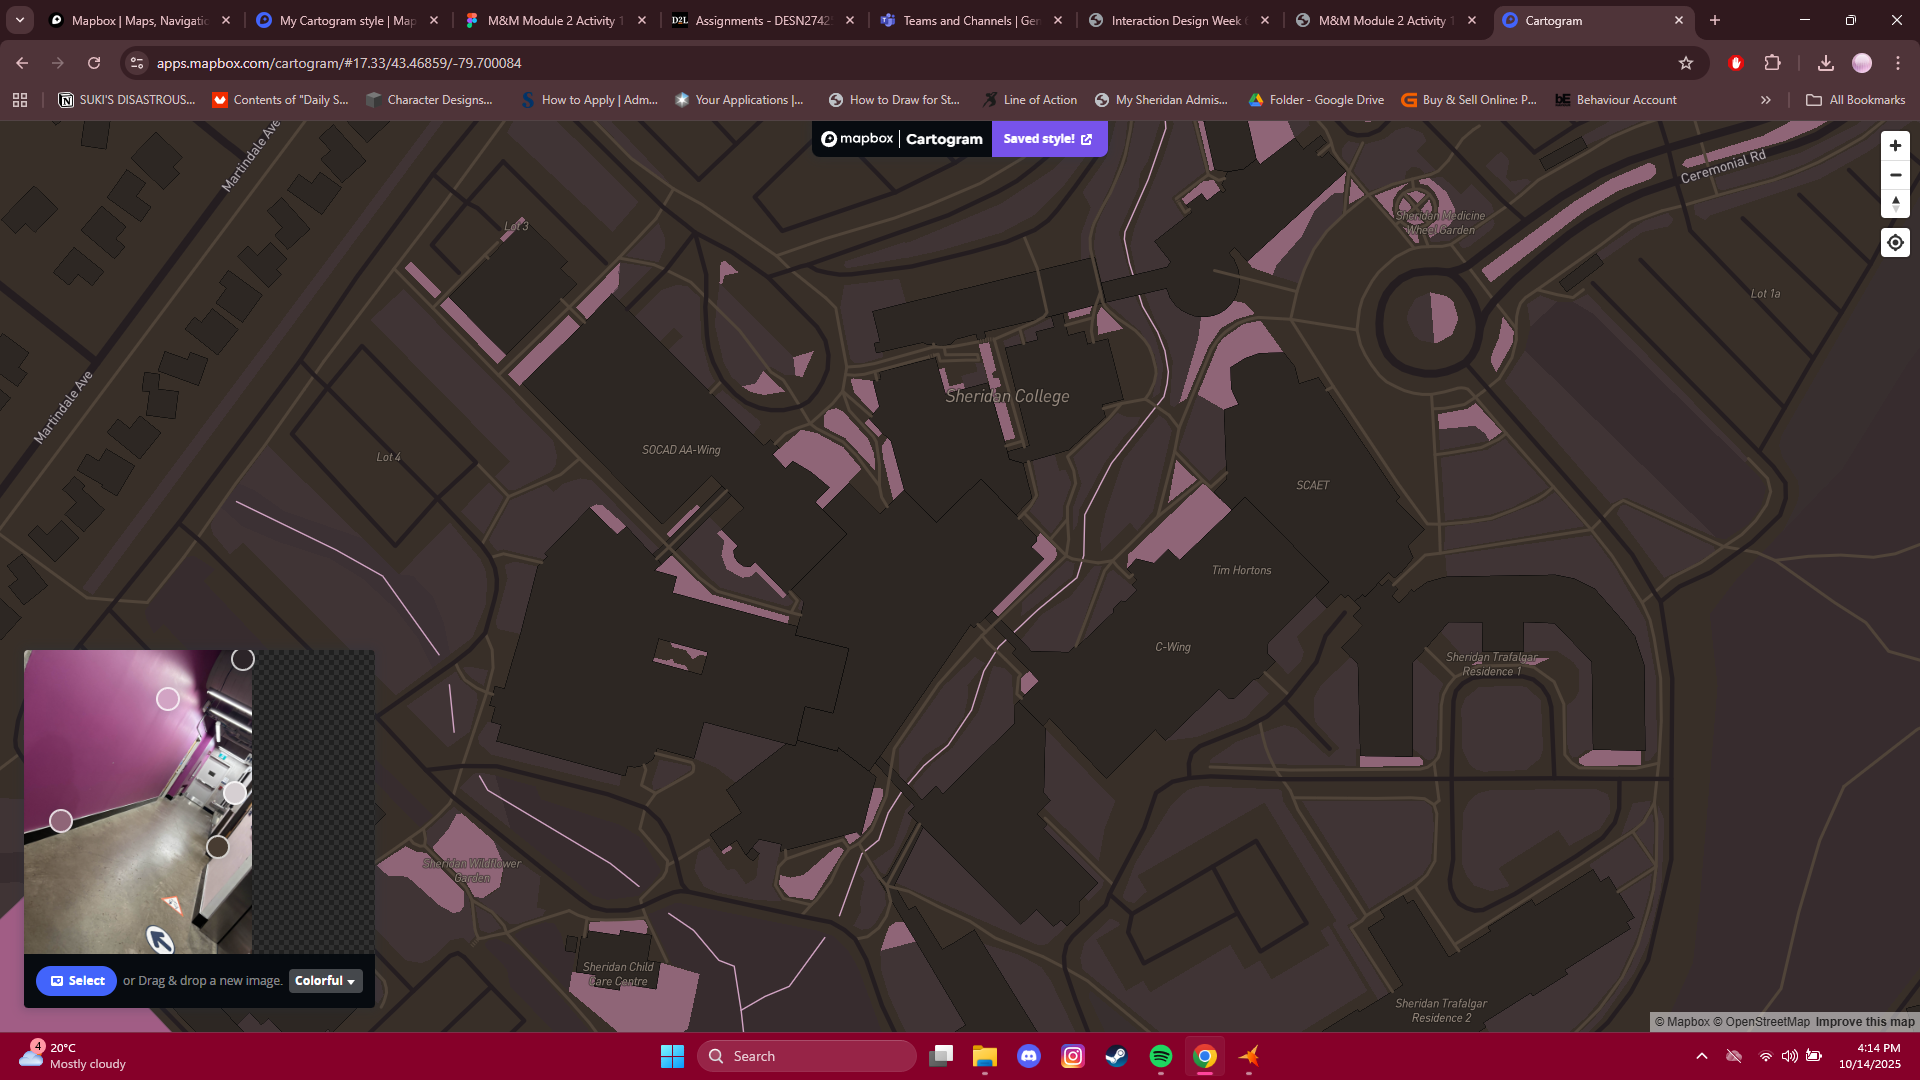Click the geolocate position icon
Screen dimensions: 1920x1080
coord(1895,242)
